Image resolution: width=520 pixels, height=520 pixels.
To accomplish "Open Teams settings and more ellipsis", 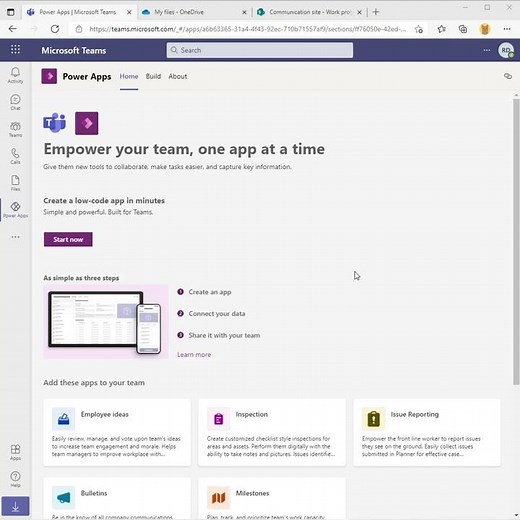I will click(487, 50).
